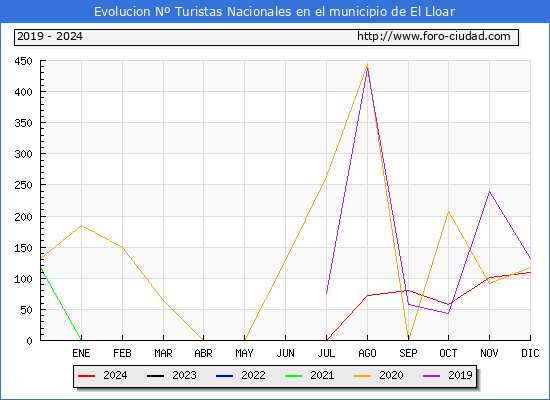The image size is (550, 400).
Task: Click the orange 2020 legend color line
Action: click(362, 376)
